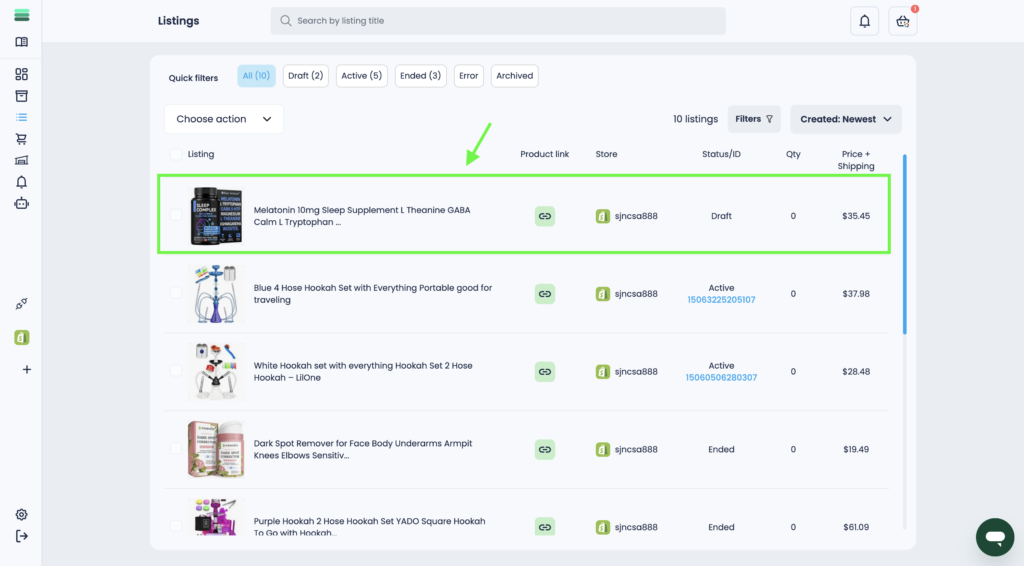The width and height of the screenshot is (1024, 566).
Task: Open the settings gear in sidebar
Action: [21, 514]
